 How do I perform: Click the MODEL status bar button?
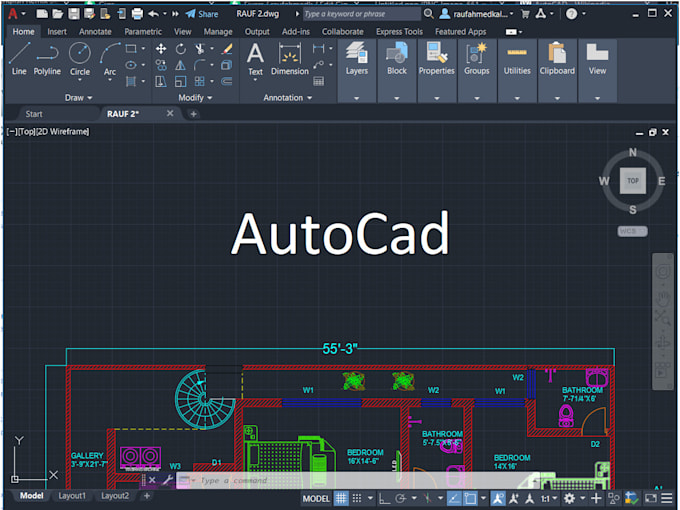316,499
